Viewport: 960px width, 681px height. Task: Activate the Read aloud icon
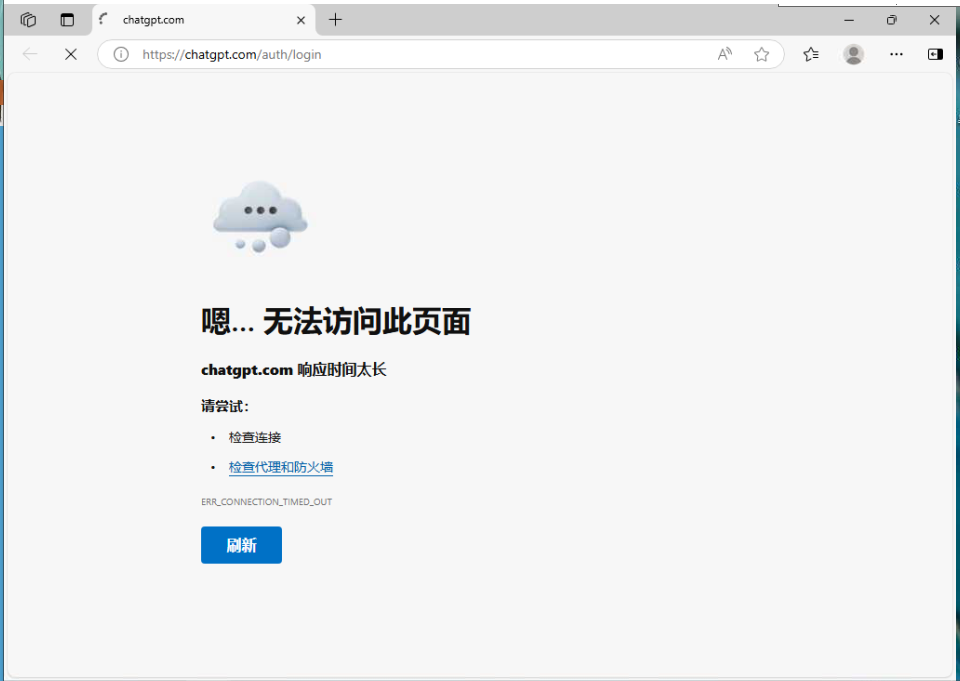(725, 55)
